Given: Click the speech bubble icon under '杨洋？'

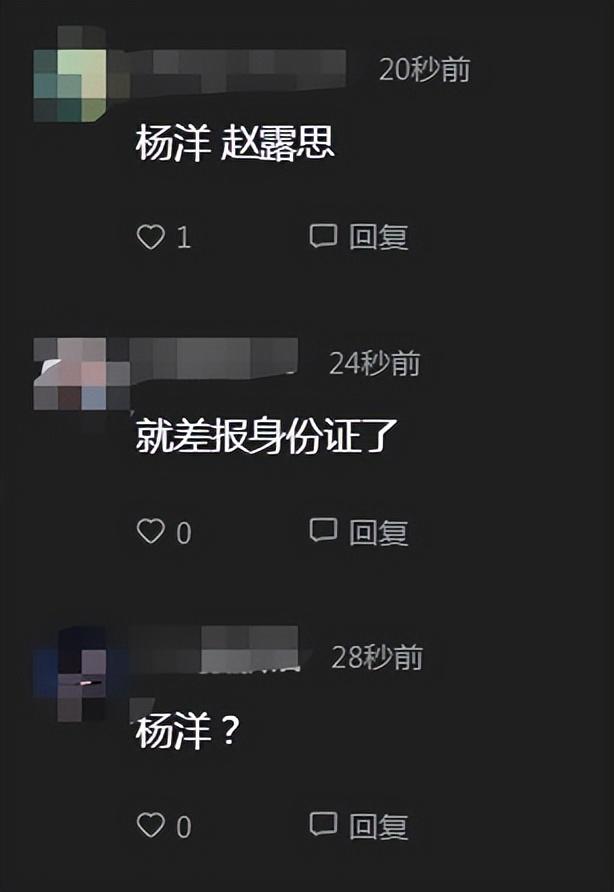Looking at the screenshot, I should pos(323,824).
